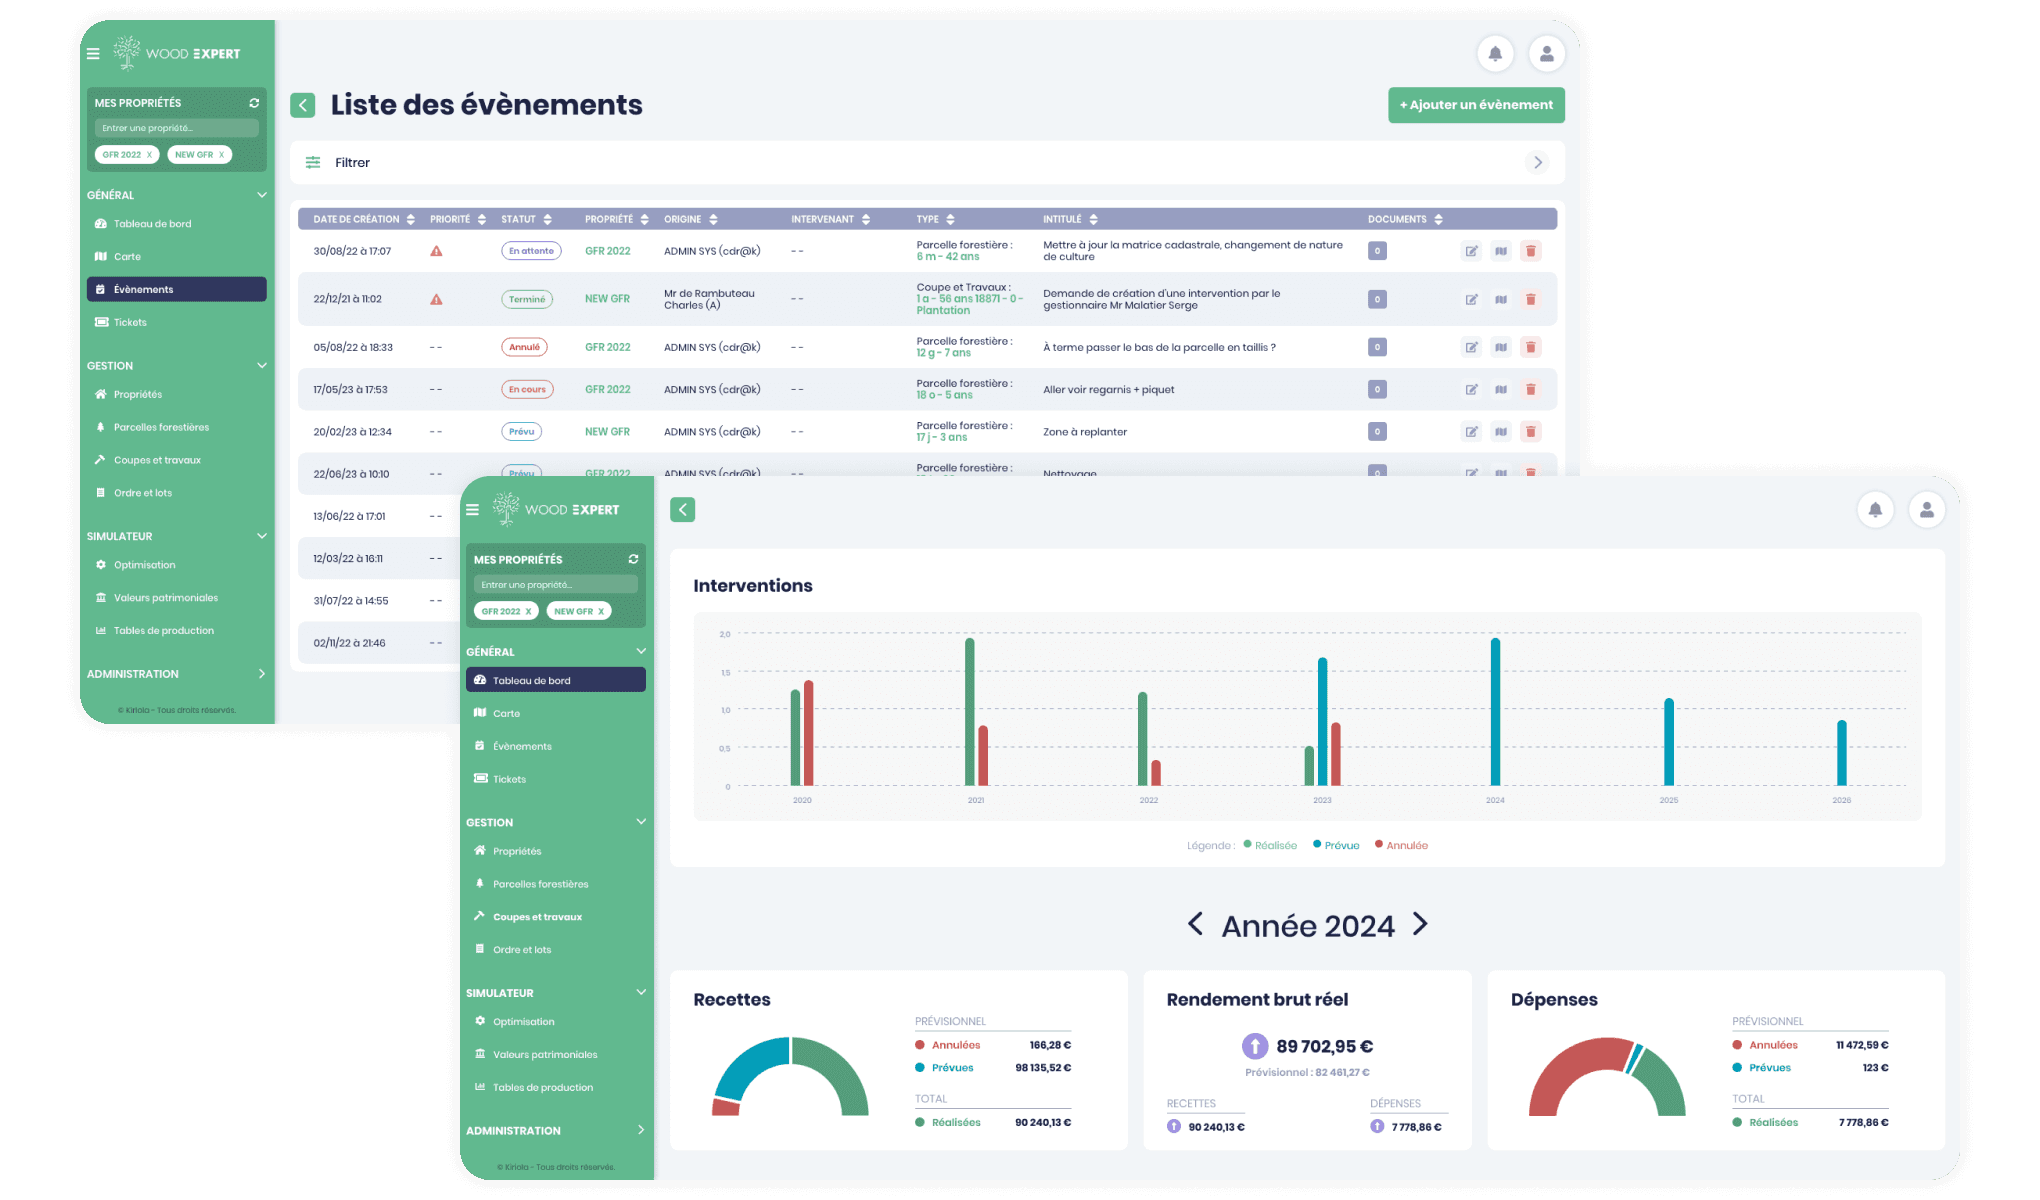This screenshot has width=2040, height=1200.
Task: Click Ajouter un évènement
Action: [1476, 105]
